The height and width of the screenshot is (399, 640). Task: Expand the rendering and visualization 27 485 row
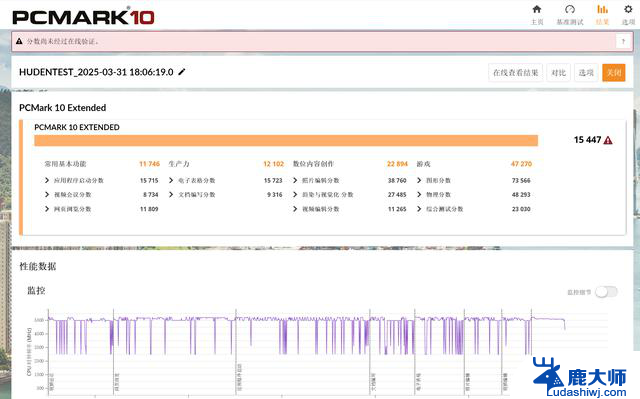350,195
